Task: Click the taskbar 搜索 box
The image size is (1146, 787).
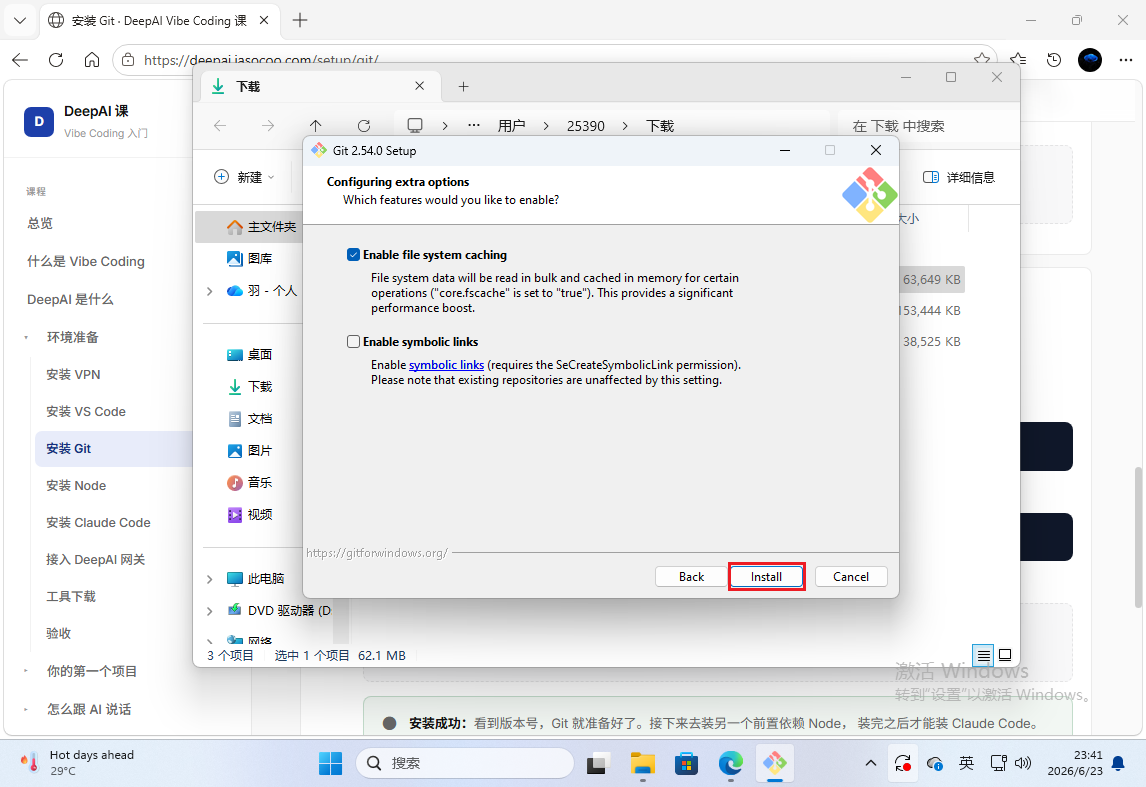Action: point(465,763)
